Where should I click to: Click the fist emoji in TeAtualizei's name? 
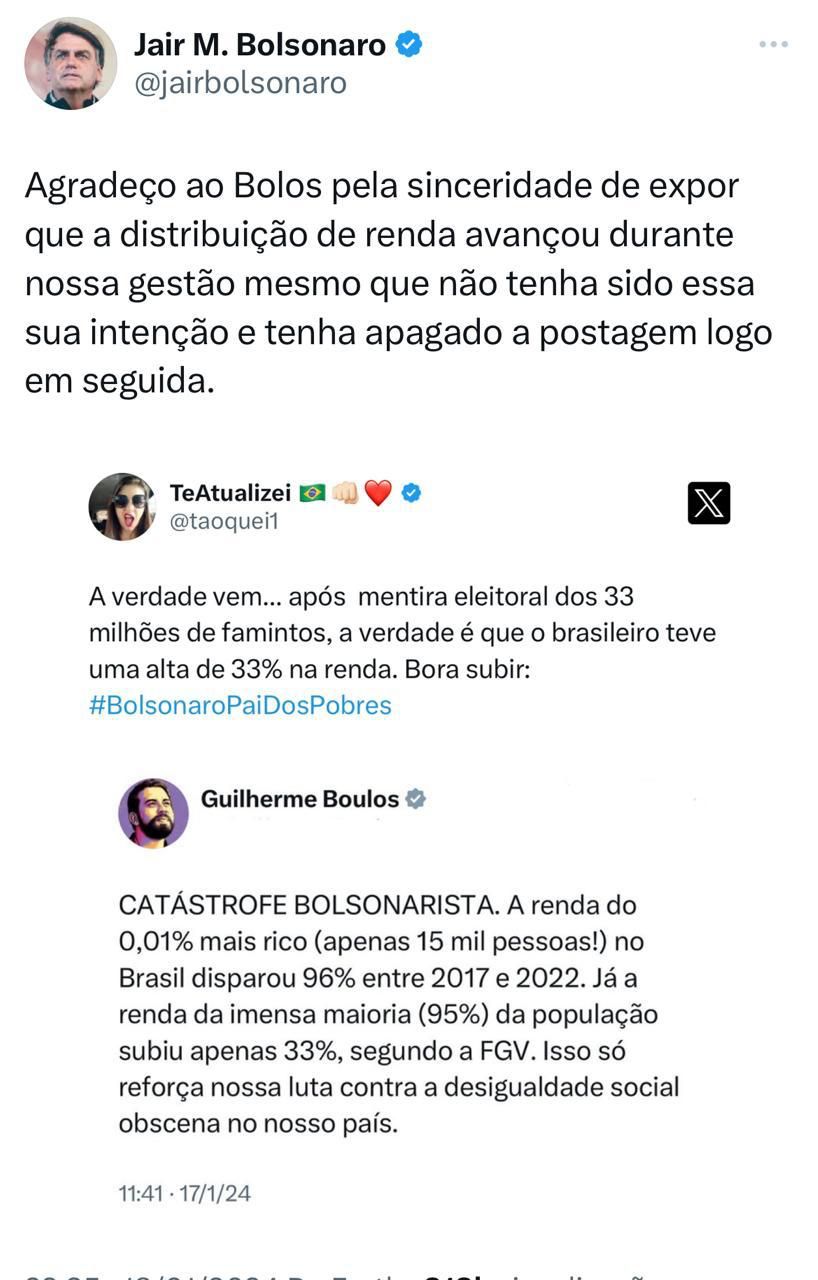[345, 492]
